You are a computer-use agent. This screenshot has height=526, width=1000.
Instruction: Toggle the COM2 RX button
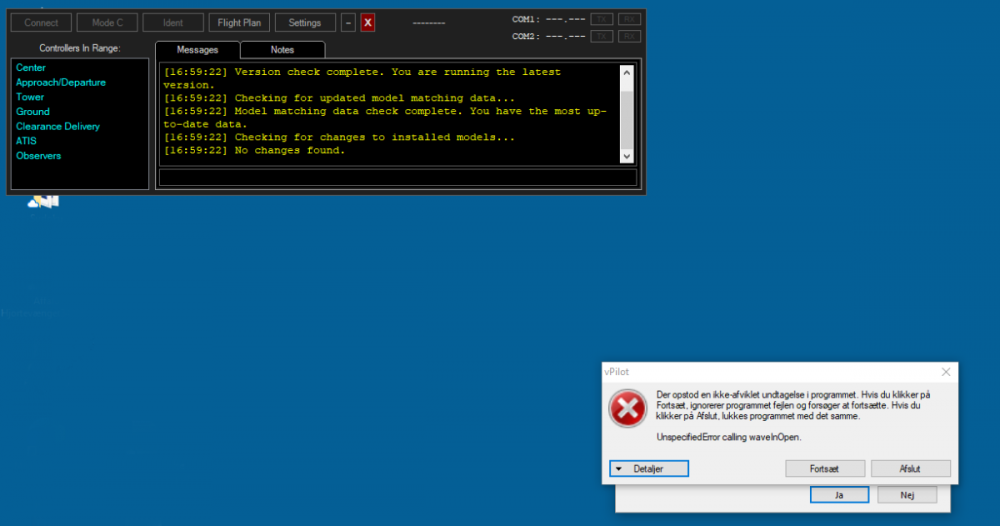pyautogui.click(x=629, y=36)
